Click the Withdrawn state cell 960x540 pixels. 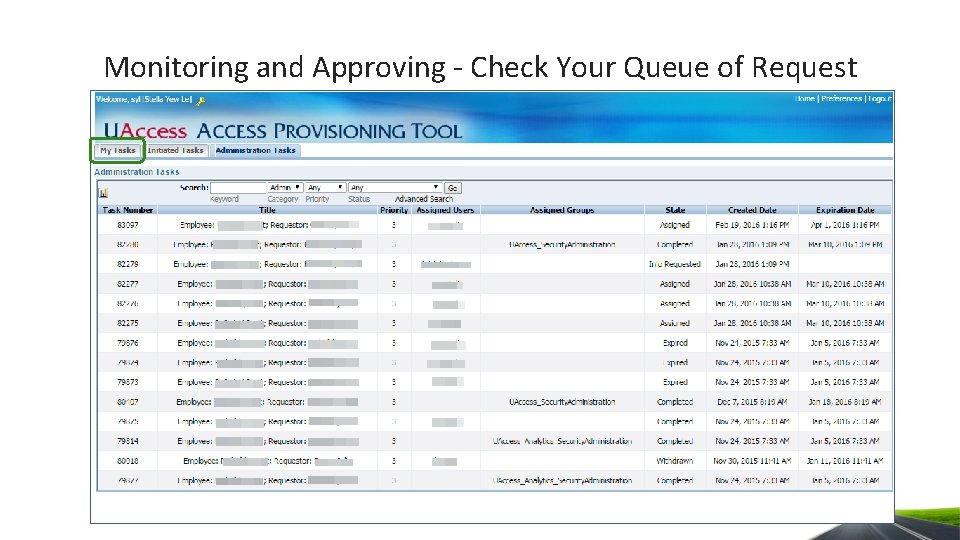tap(675, 461)
